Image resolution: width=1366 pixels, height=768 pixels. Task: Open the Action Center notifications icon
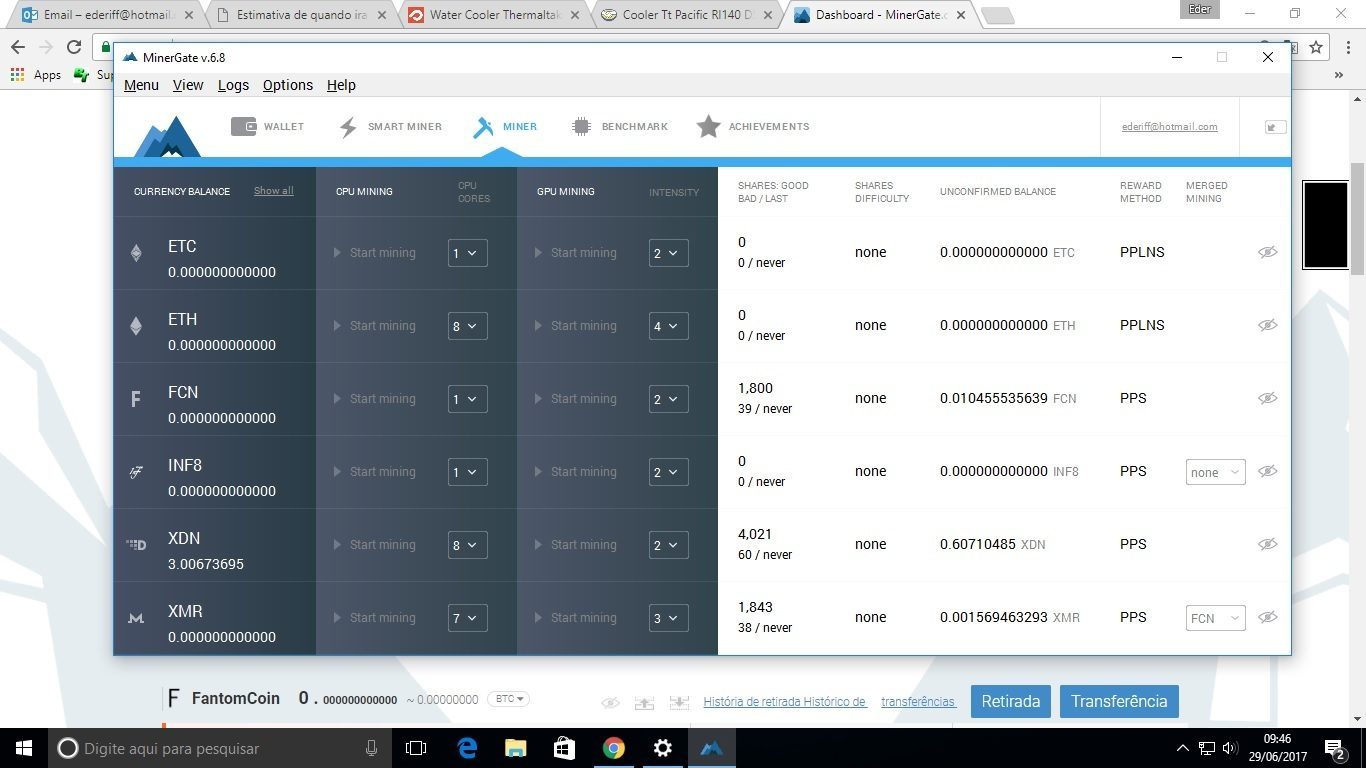[x=1334, y=748]
